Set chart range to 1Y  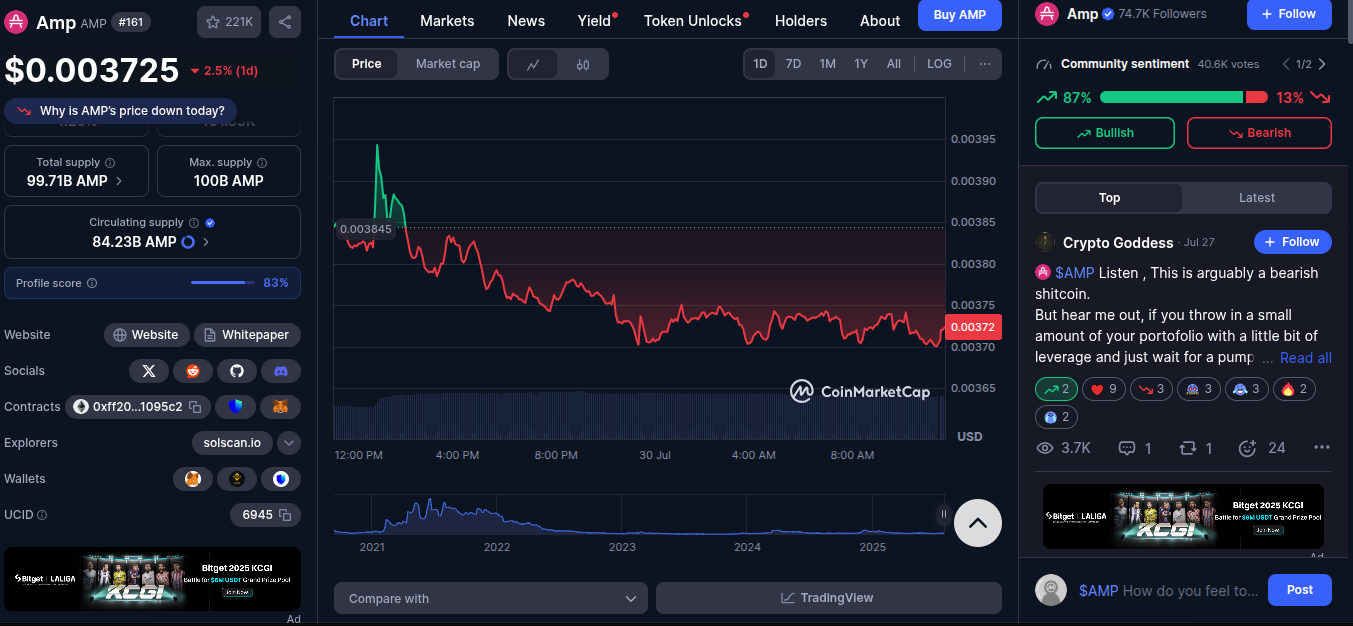click(861, 64)
